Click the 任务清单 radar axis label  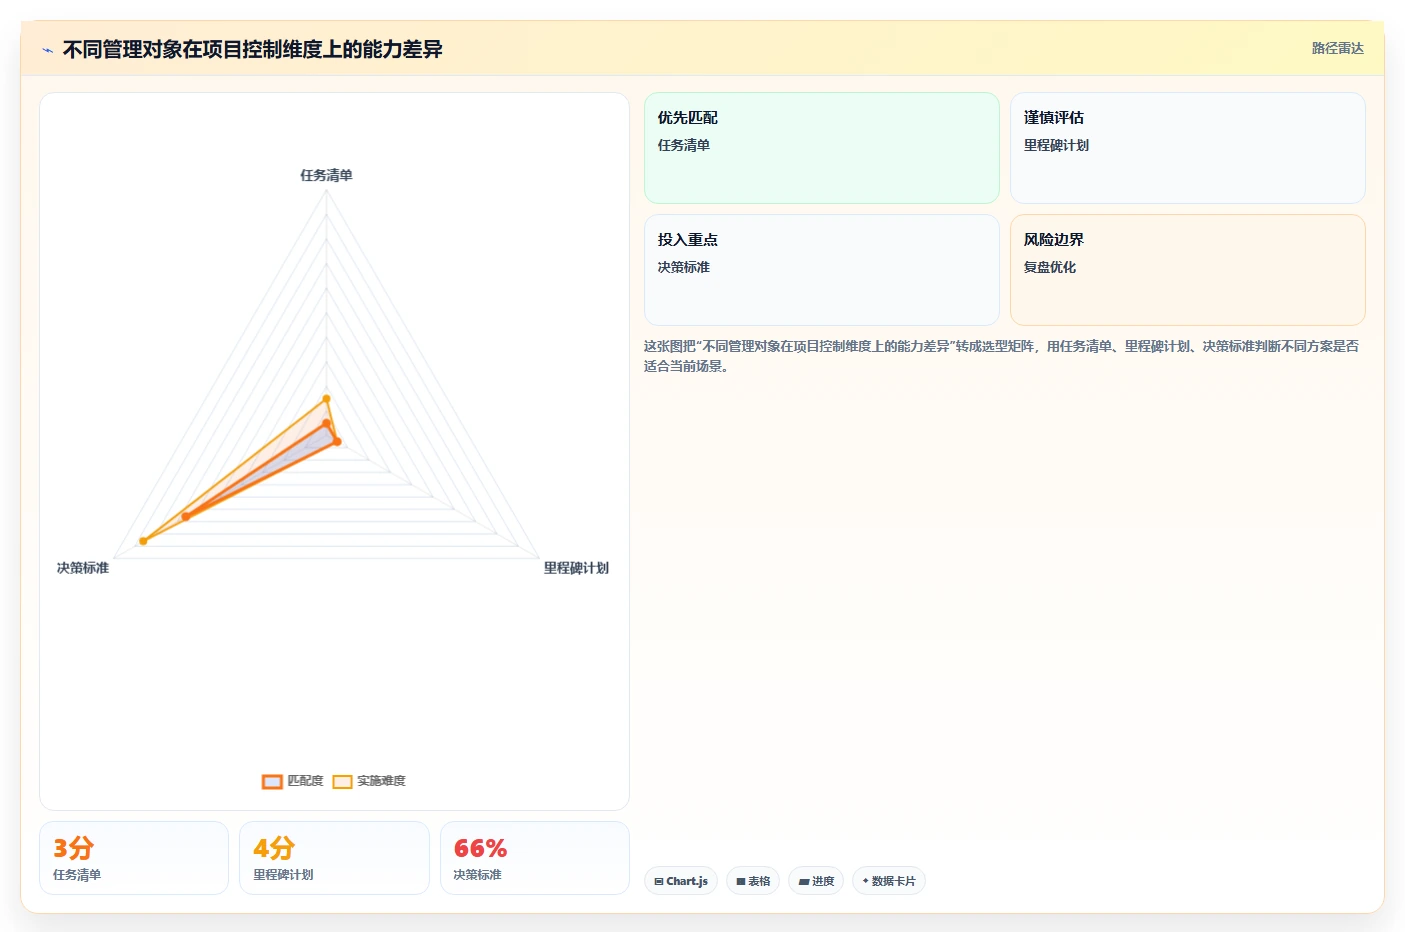[326, 175]
